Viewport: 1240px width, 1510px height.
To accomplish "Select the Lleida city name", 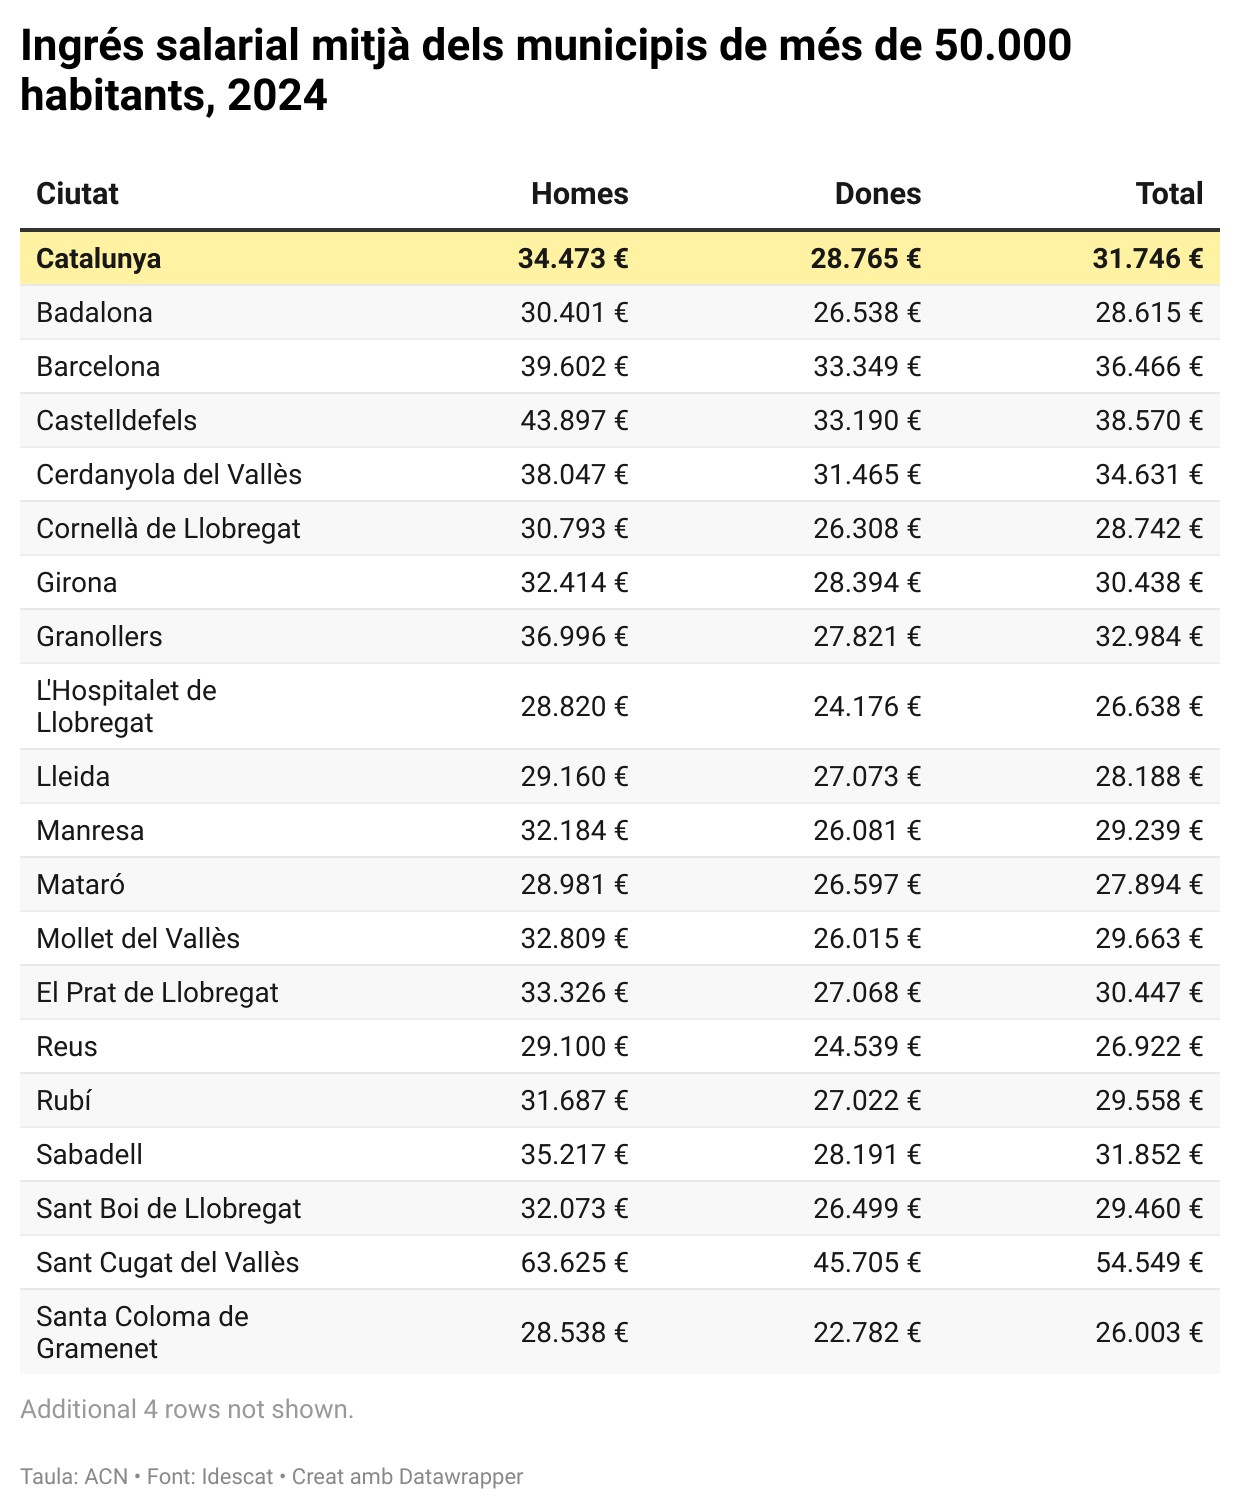I will pyautogui.click(x=73, y=777).
